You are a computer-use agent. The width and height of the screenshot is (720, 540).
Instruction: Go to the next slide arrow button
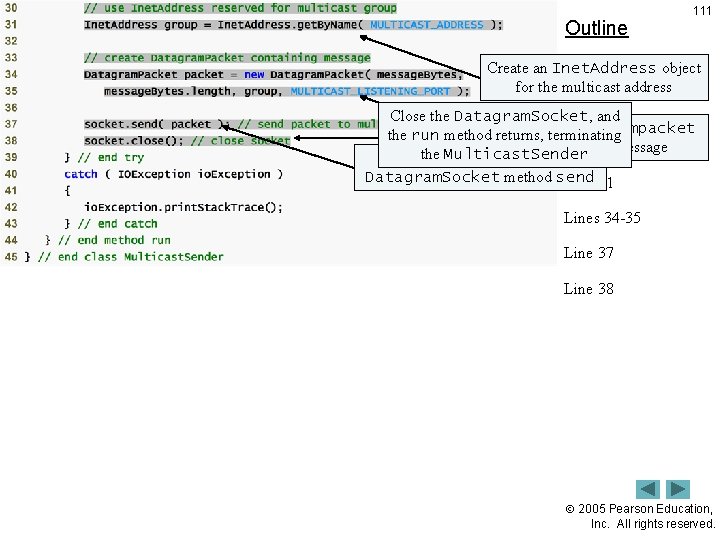678,489
